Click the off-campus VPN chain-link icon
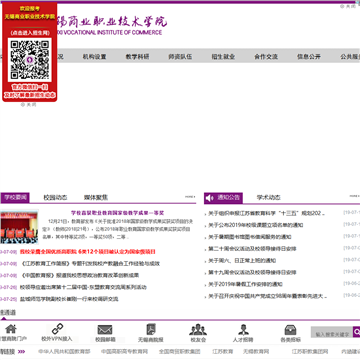360x360 pixels. click(x=57, y=329)
